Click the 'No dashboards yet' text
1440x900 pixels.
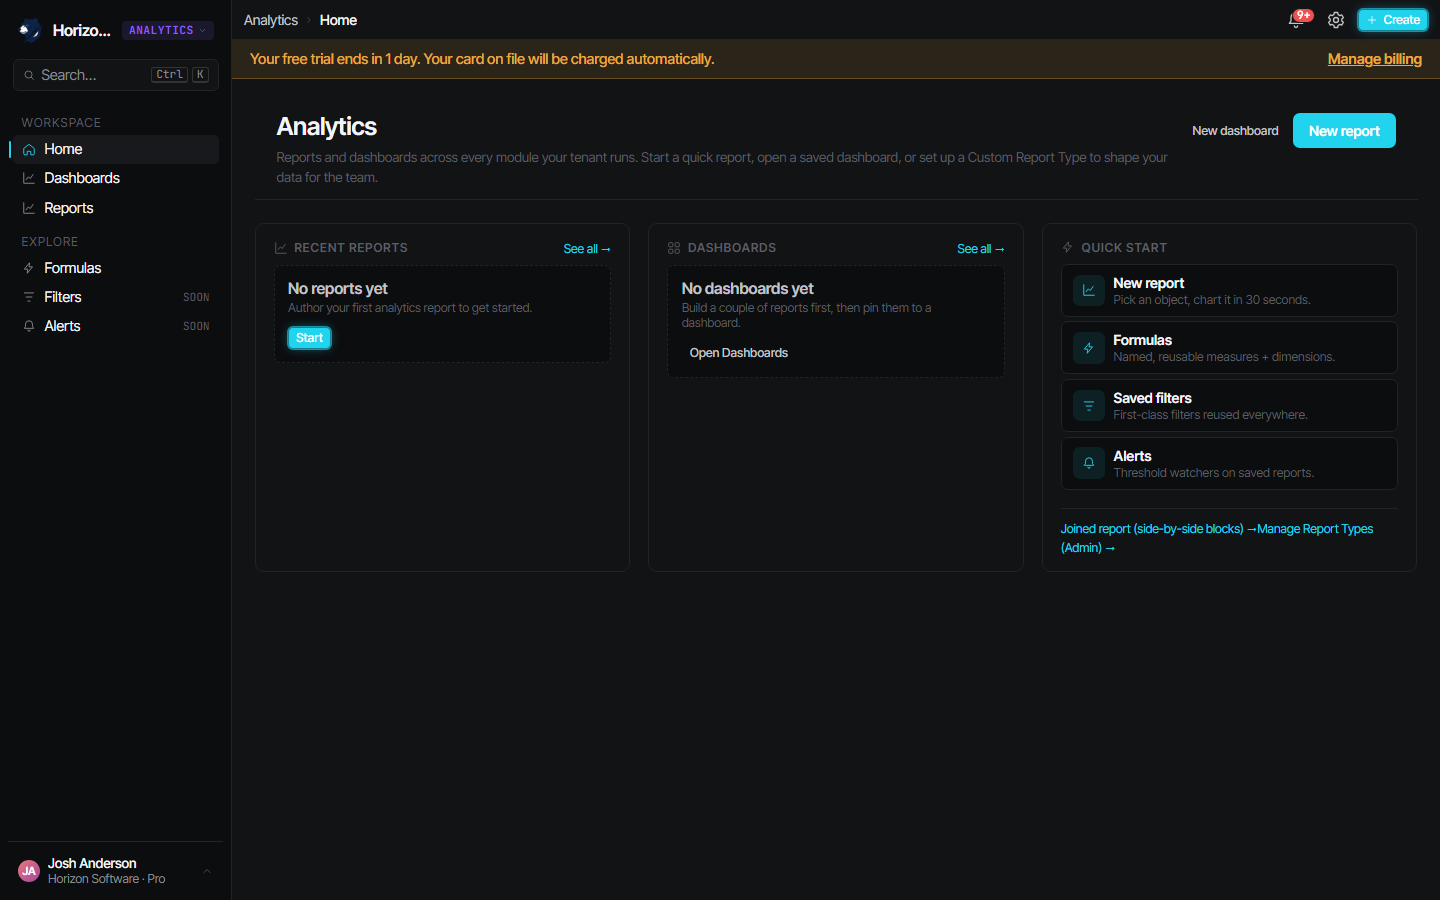(x=747, y=288)
